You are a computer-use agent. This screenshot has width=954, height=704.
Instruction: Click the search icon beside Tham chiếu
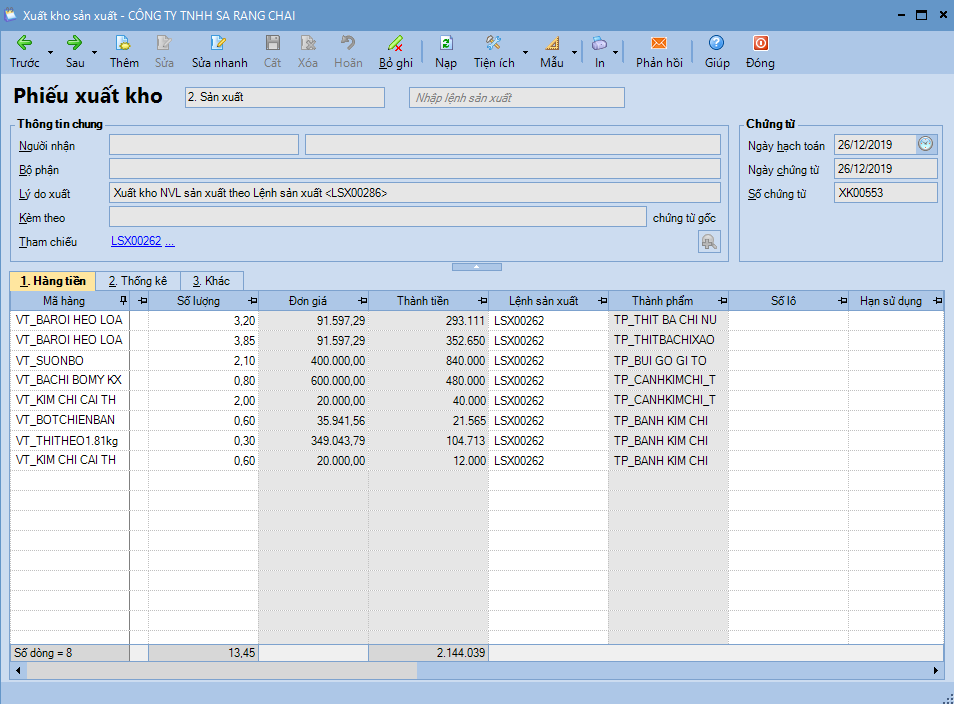708,241
